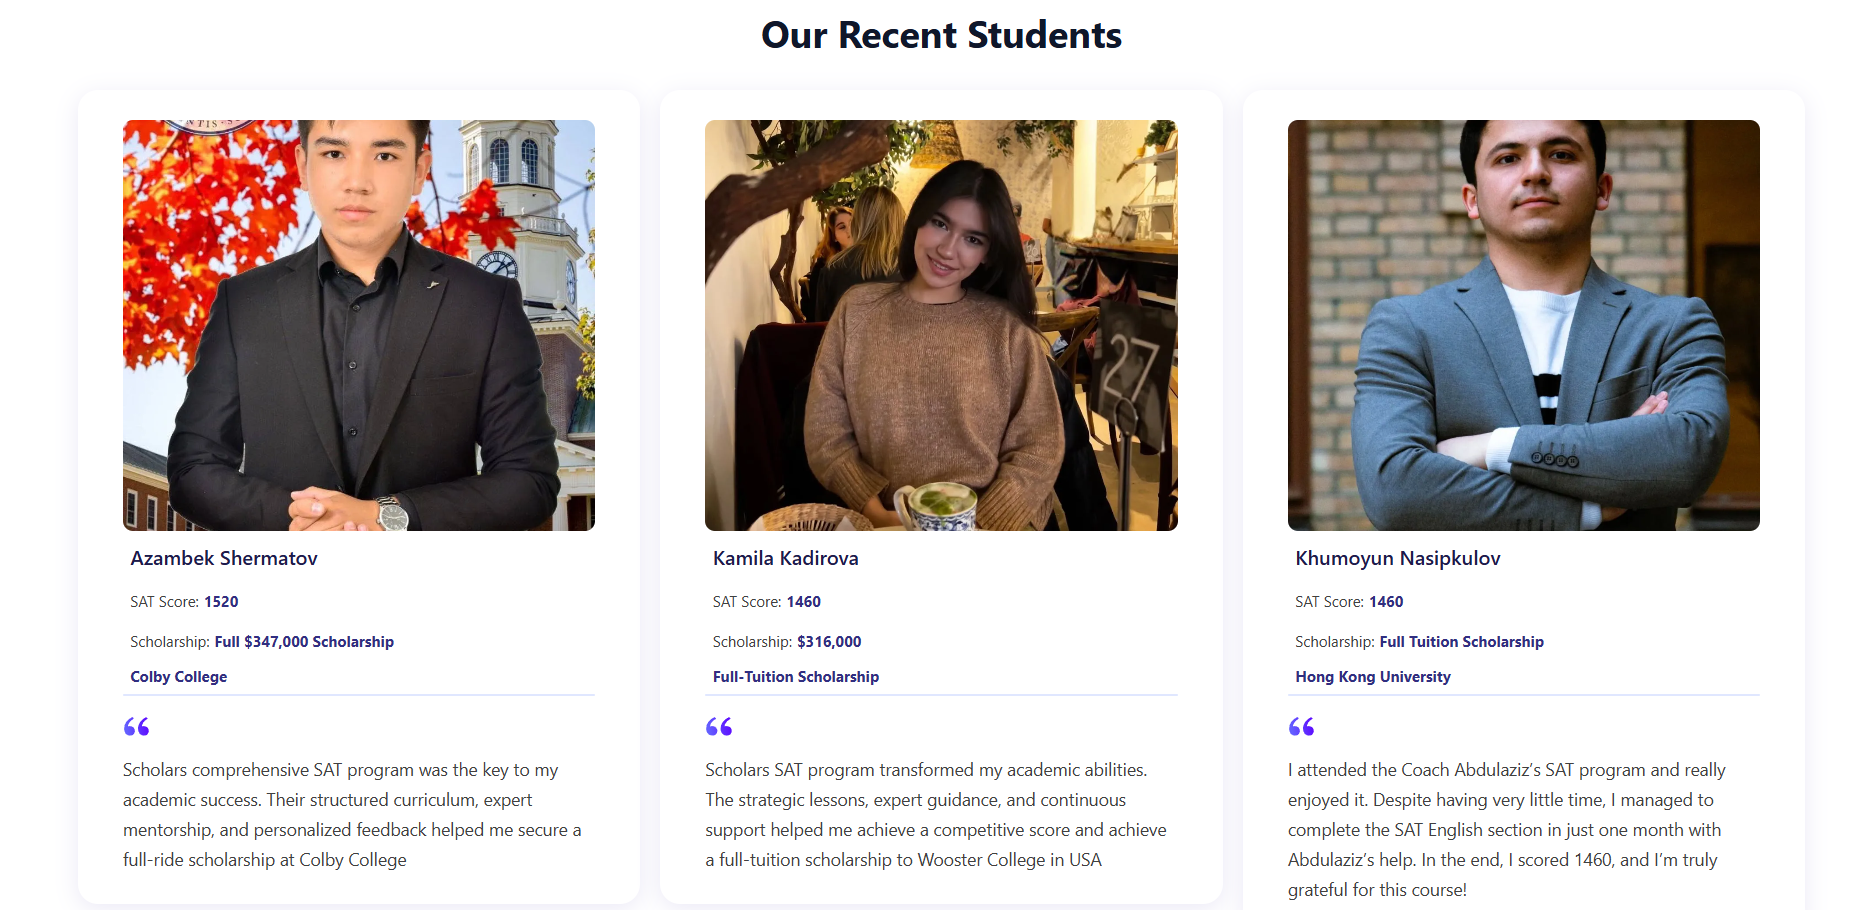Screen dimensions: 1856x910
Task: Click the quote icon in Khumoyun's card
Action: pos(1301,727)
